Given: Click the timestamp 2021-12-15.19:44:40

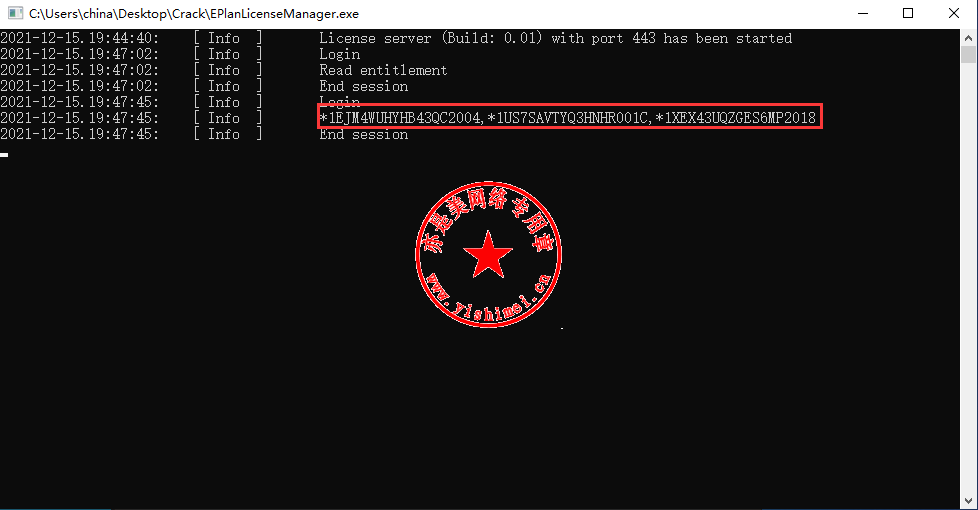Looking at the screenshot, I should [x=79, y=39].
